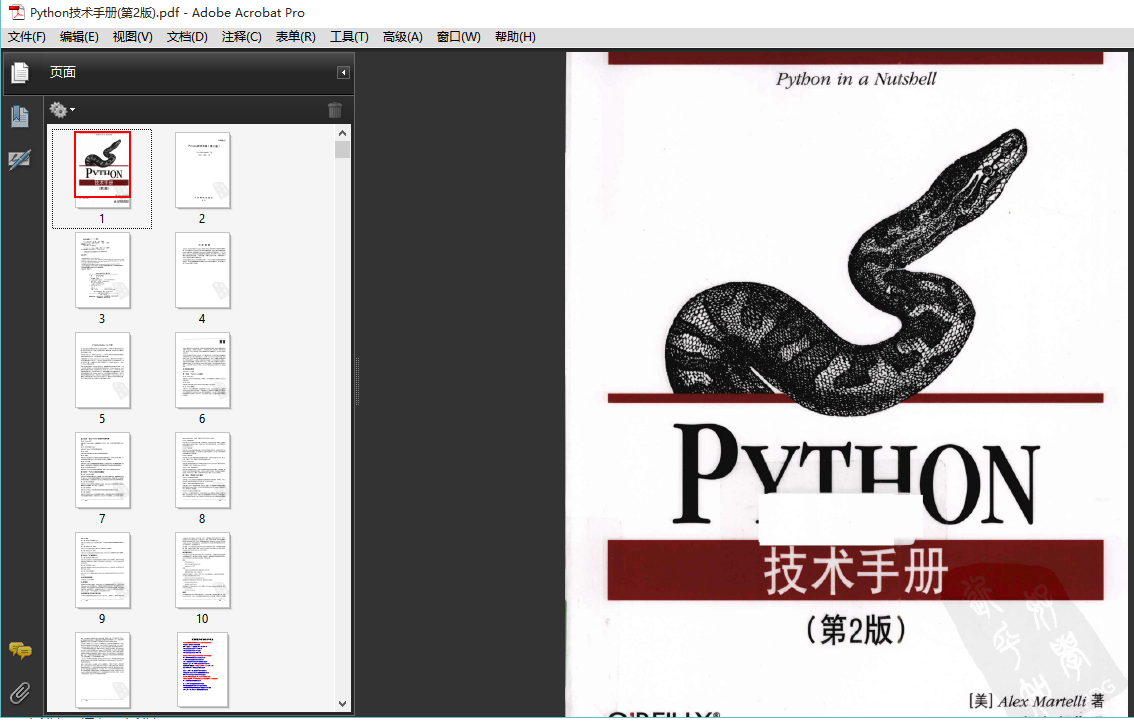Click the thumbnails scrollbar handle

(343, 150)
